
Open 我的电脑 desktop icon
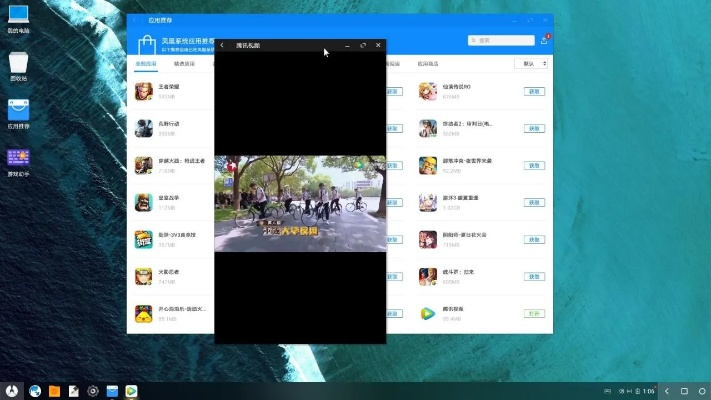(18, 16)
